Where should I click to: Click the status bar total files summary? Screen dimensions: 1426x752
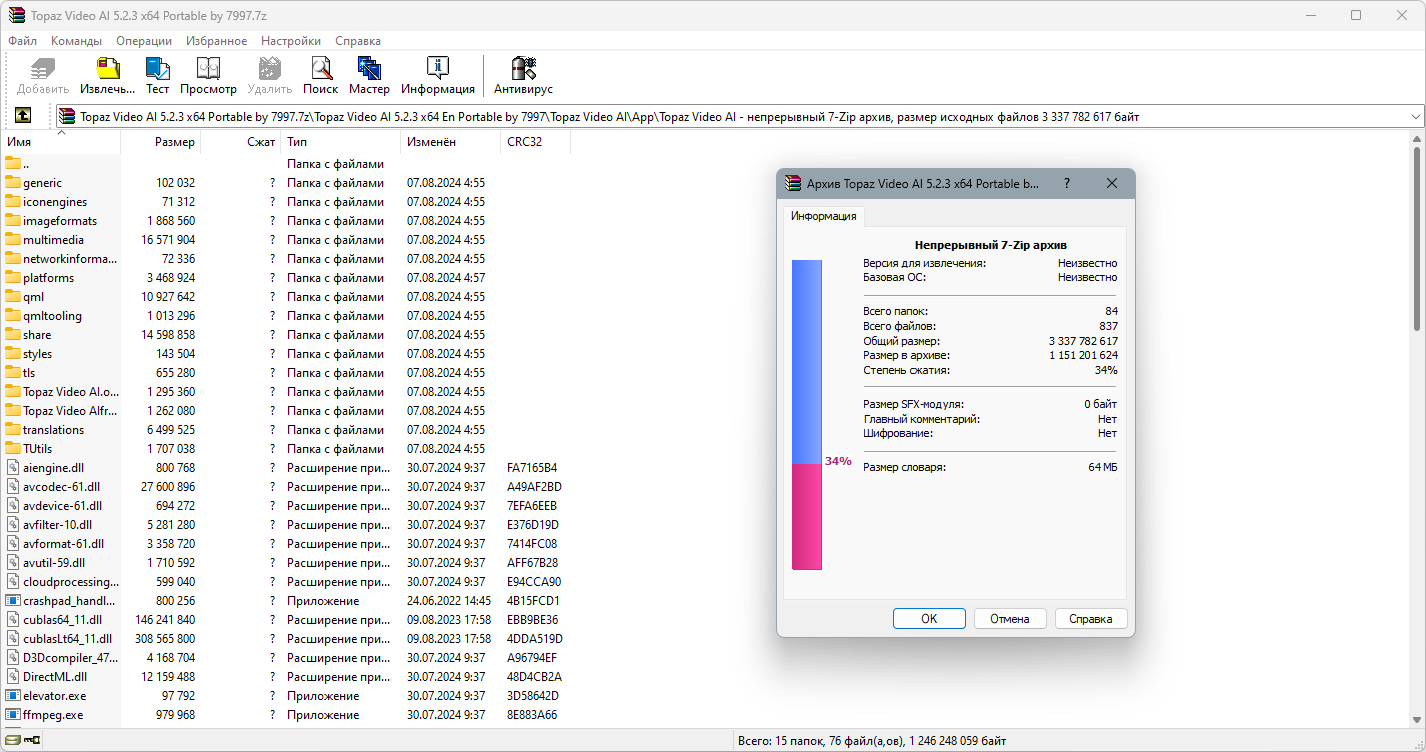(872, 741)
